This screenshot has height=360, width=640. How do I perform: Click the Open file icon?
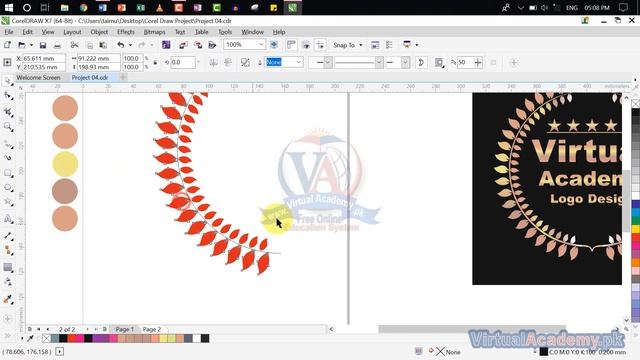point(22,45)
